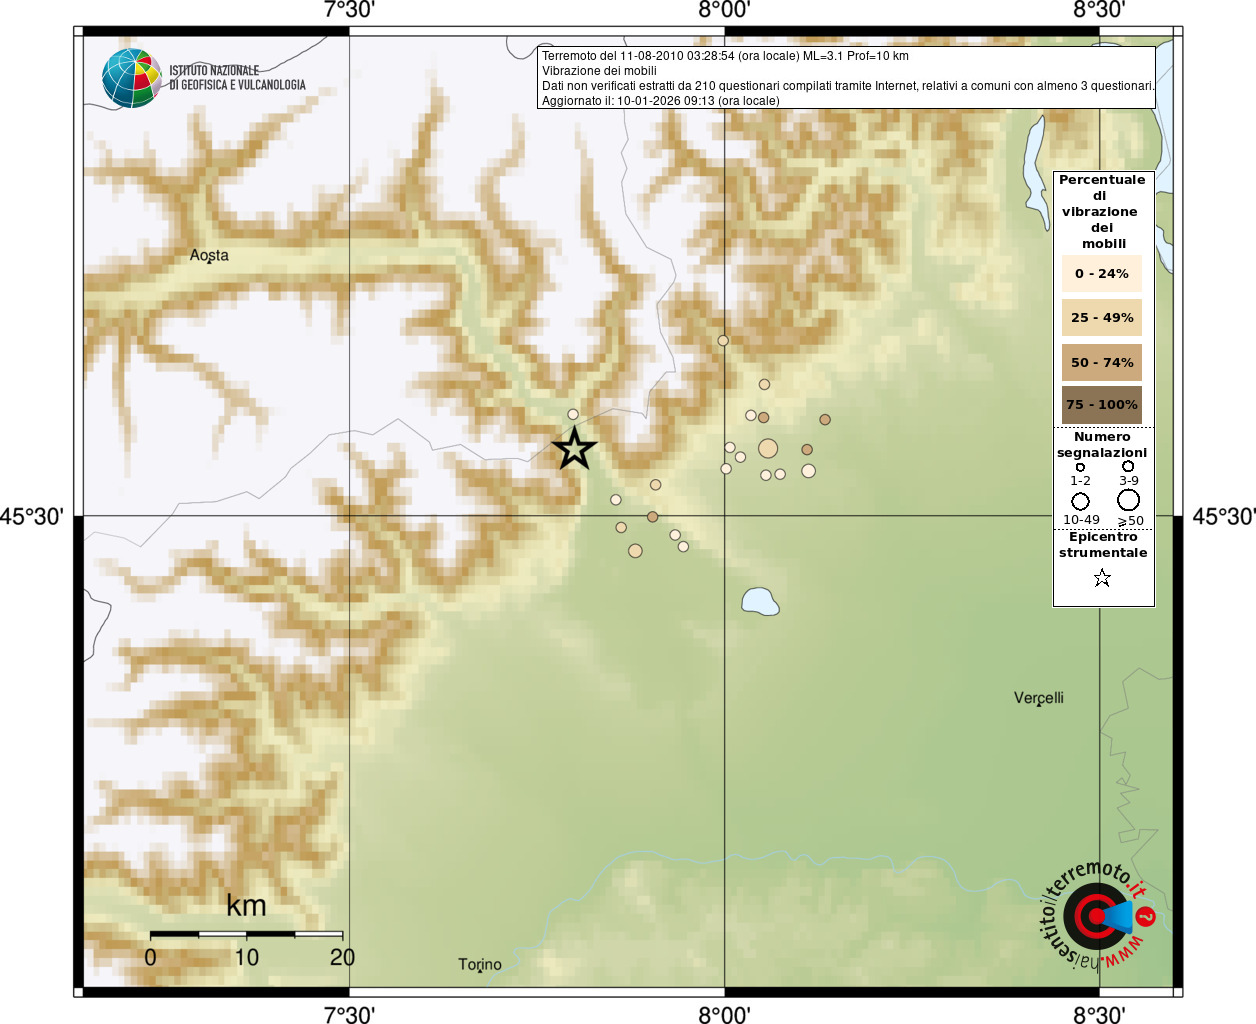Click the 8°30' longitude label on the bottom axis
1256x1024 pixels.
1099,1015
